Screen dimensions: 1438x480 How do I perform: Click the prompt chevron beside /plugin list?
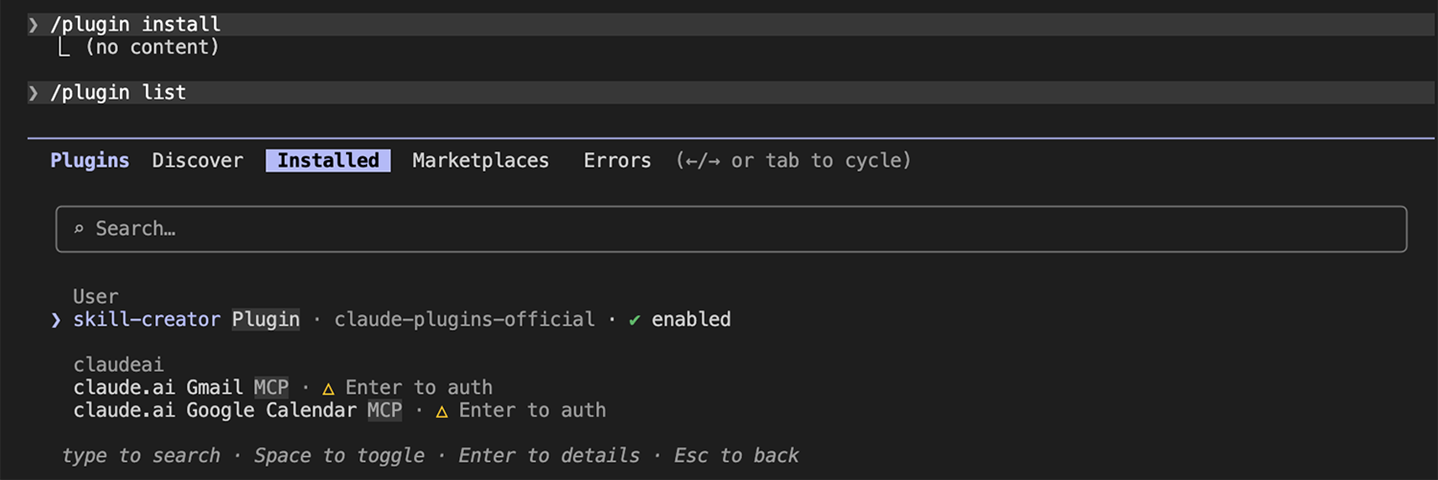[33, 93]
